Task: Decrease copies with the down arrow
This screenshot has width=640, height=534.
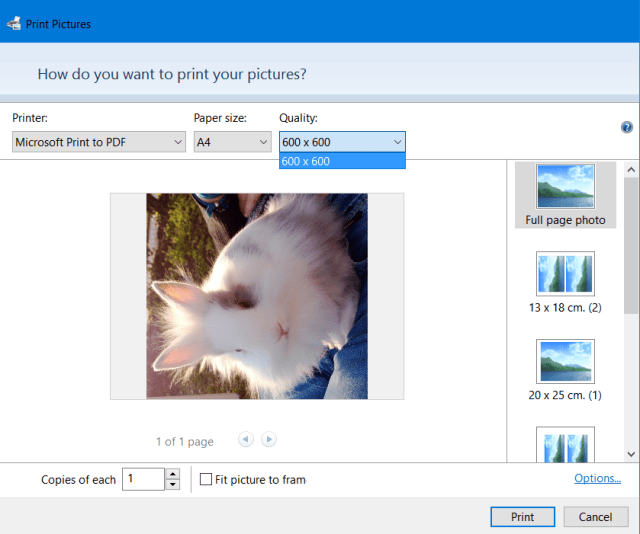Action: tap(173, 485)
